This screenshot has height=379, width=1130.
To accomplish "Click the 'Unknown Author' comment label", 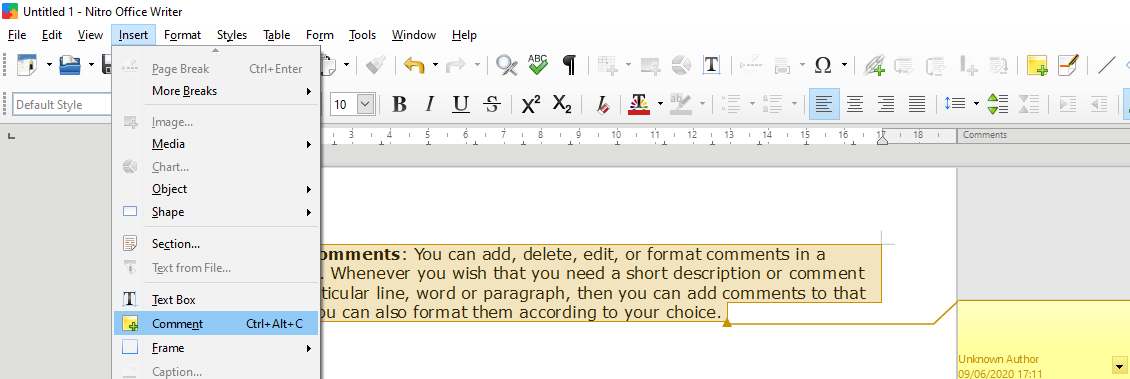I will click(x=998, y=360).
